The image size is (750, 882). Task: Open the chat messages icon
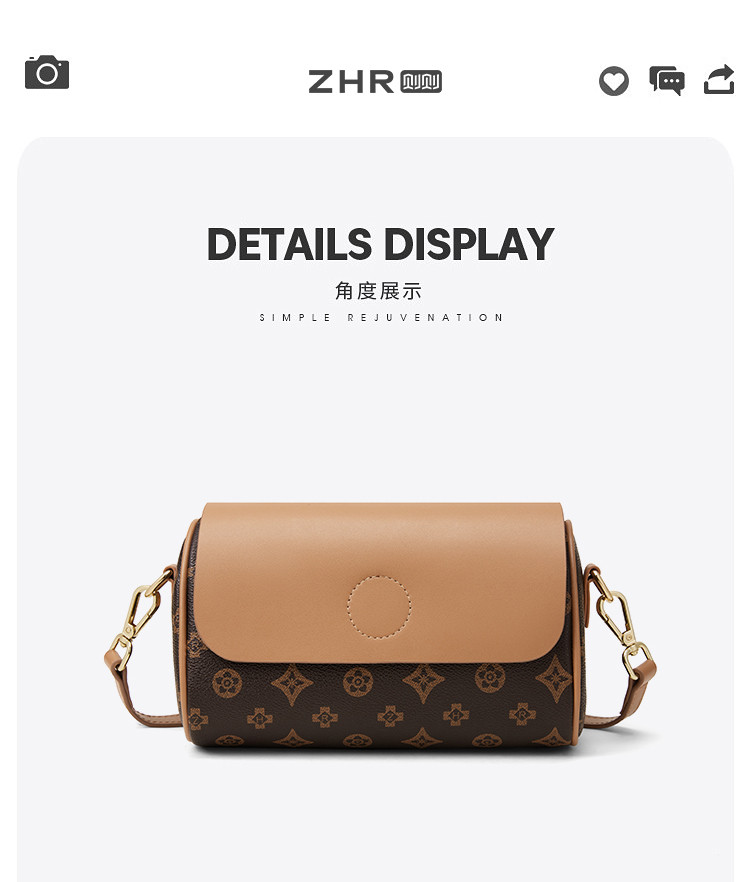click(x=667, y=80)
